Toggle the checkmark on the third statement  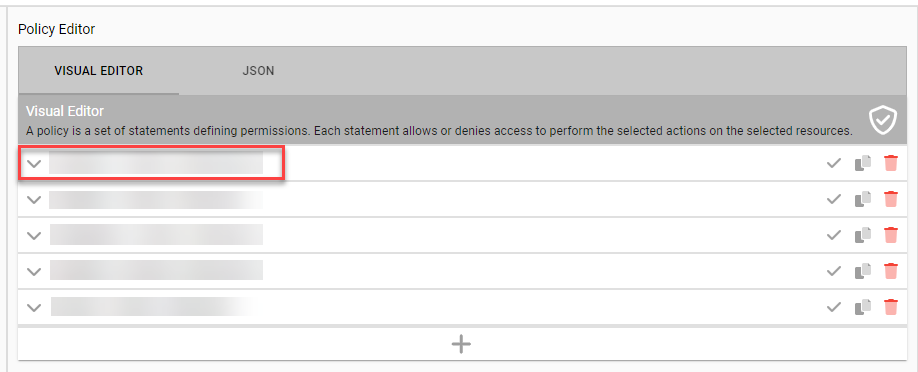pos(834,235)
